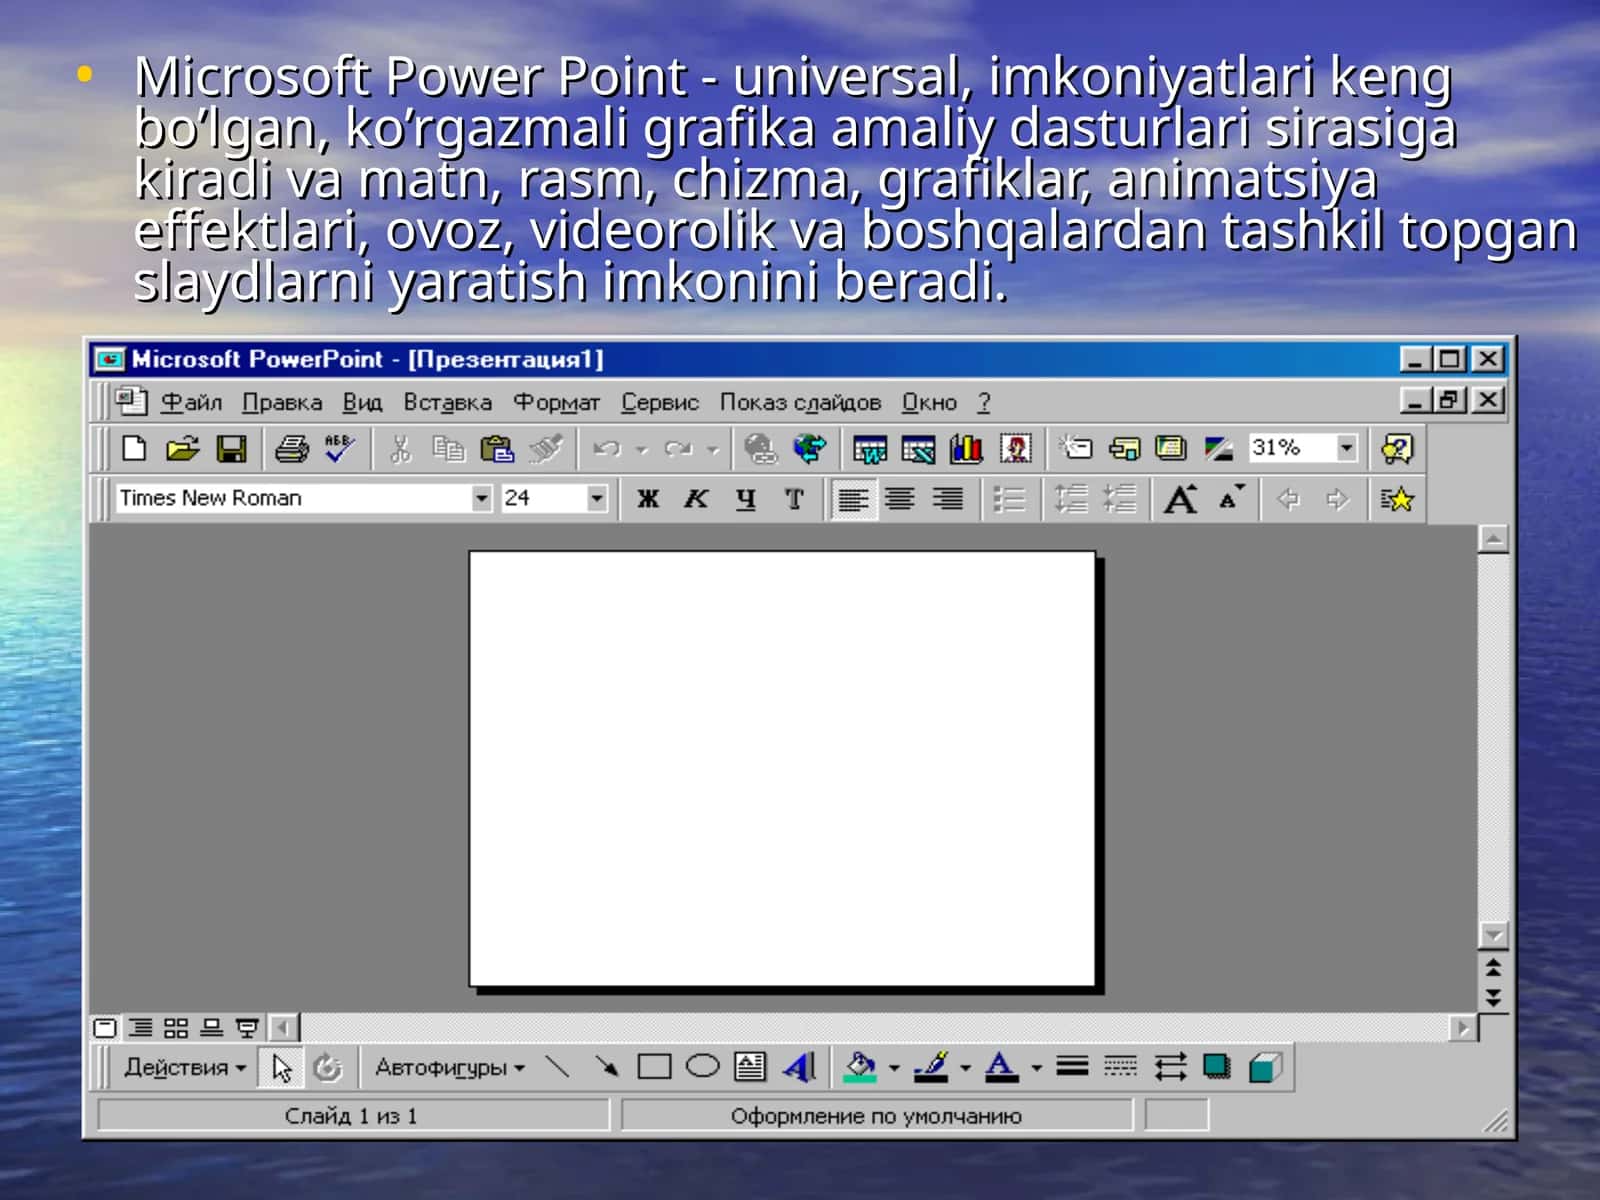Expand the Автофигуры dropdown
The image size is (1600, 1200).
pyautogui.click(x=450, y=1067)
